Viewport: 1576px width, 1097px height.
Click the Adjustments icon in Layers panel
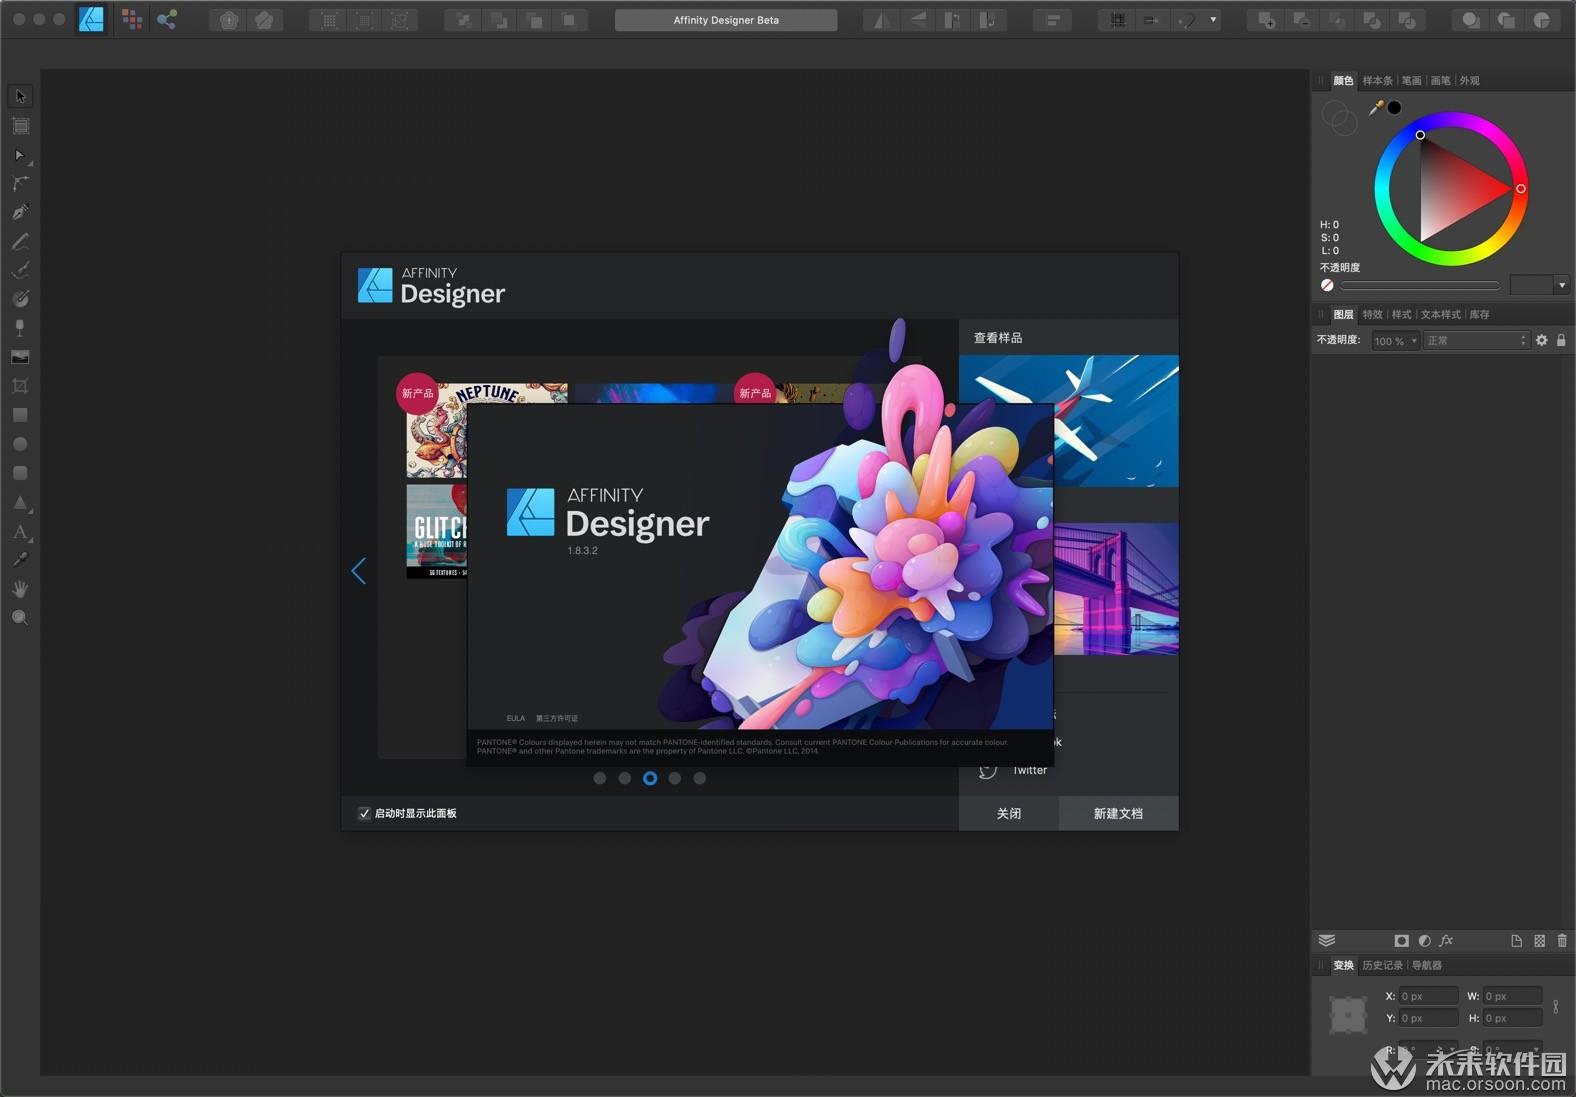1424,940
